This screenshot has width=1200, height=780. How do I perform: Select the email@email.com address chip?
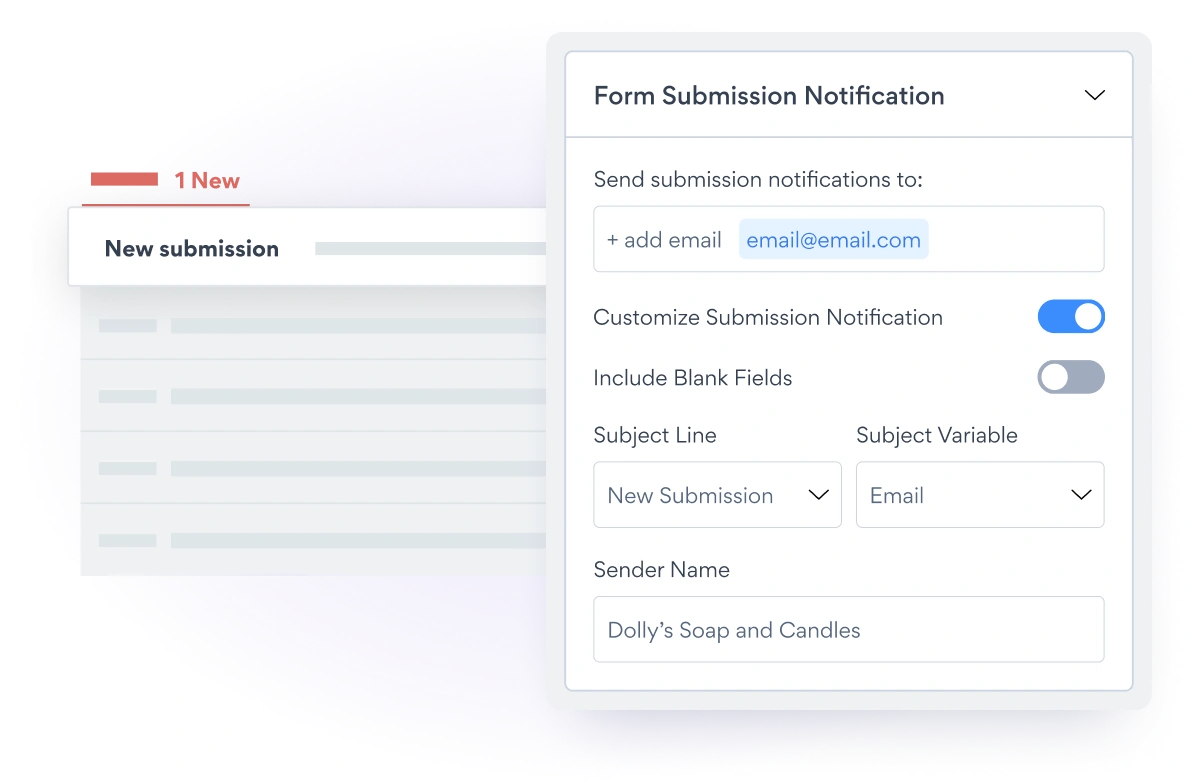pyautogui.click(x=833, y=240)
